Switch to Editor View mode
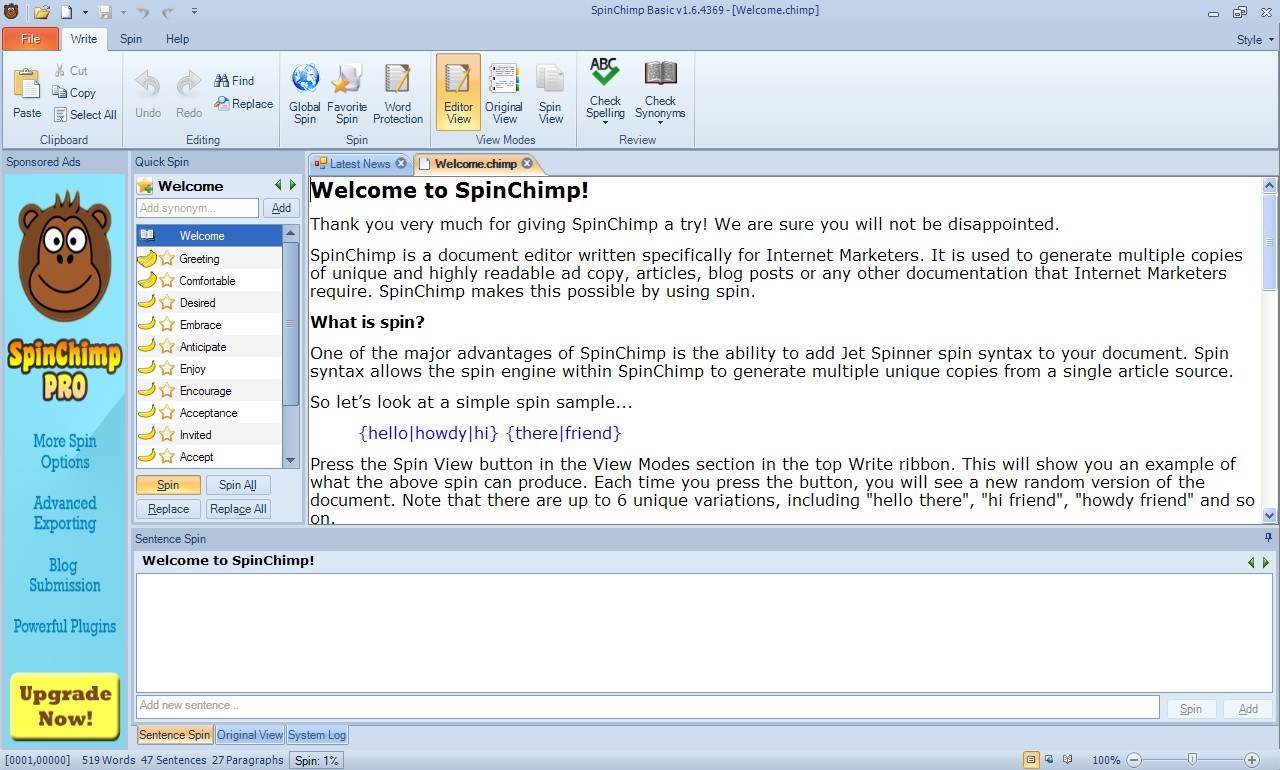This screenshot has height=770, width=1280. click(458, 94)
